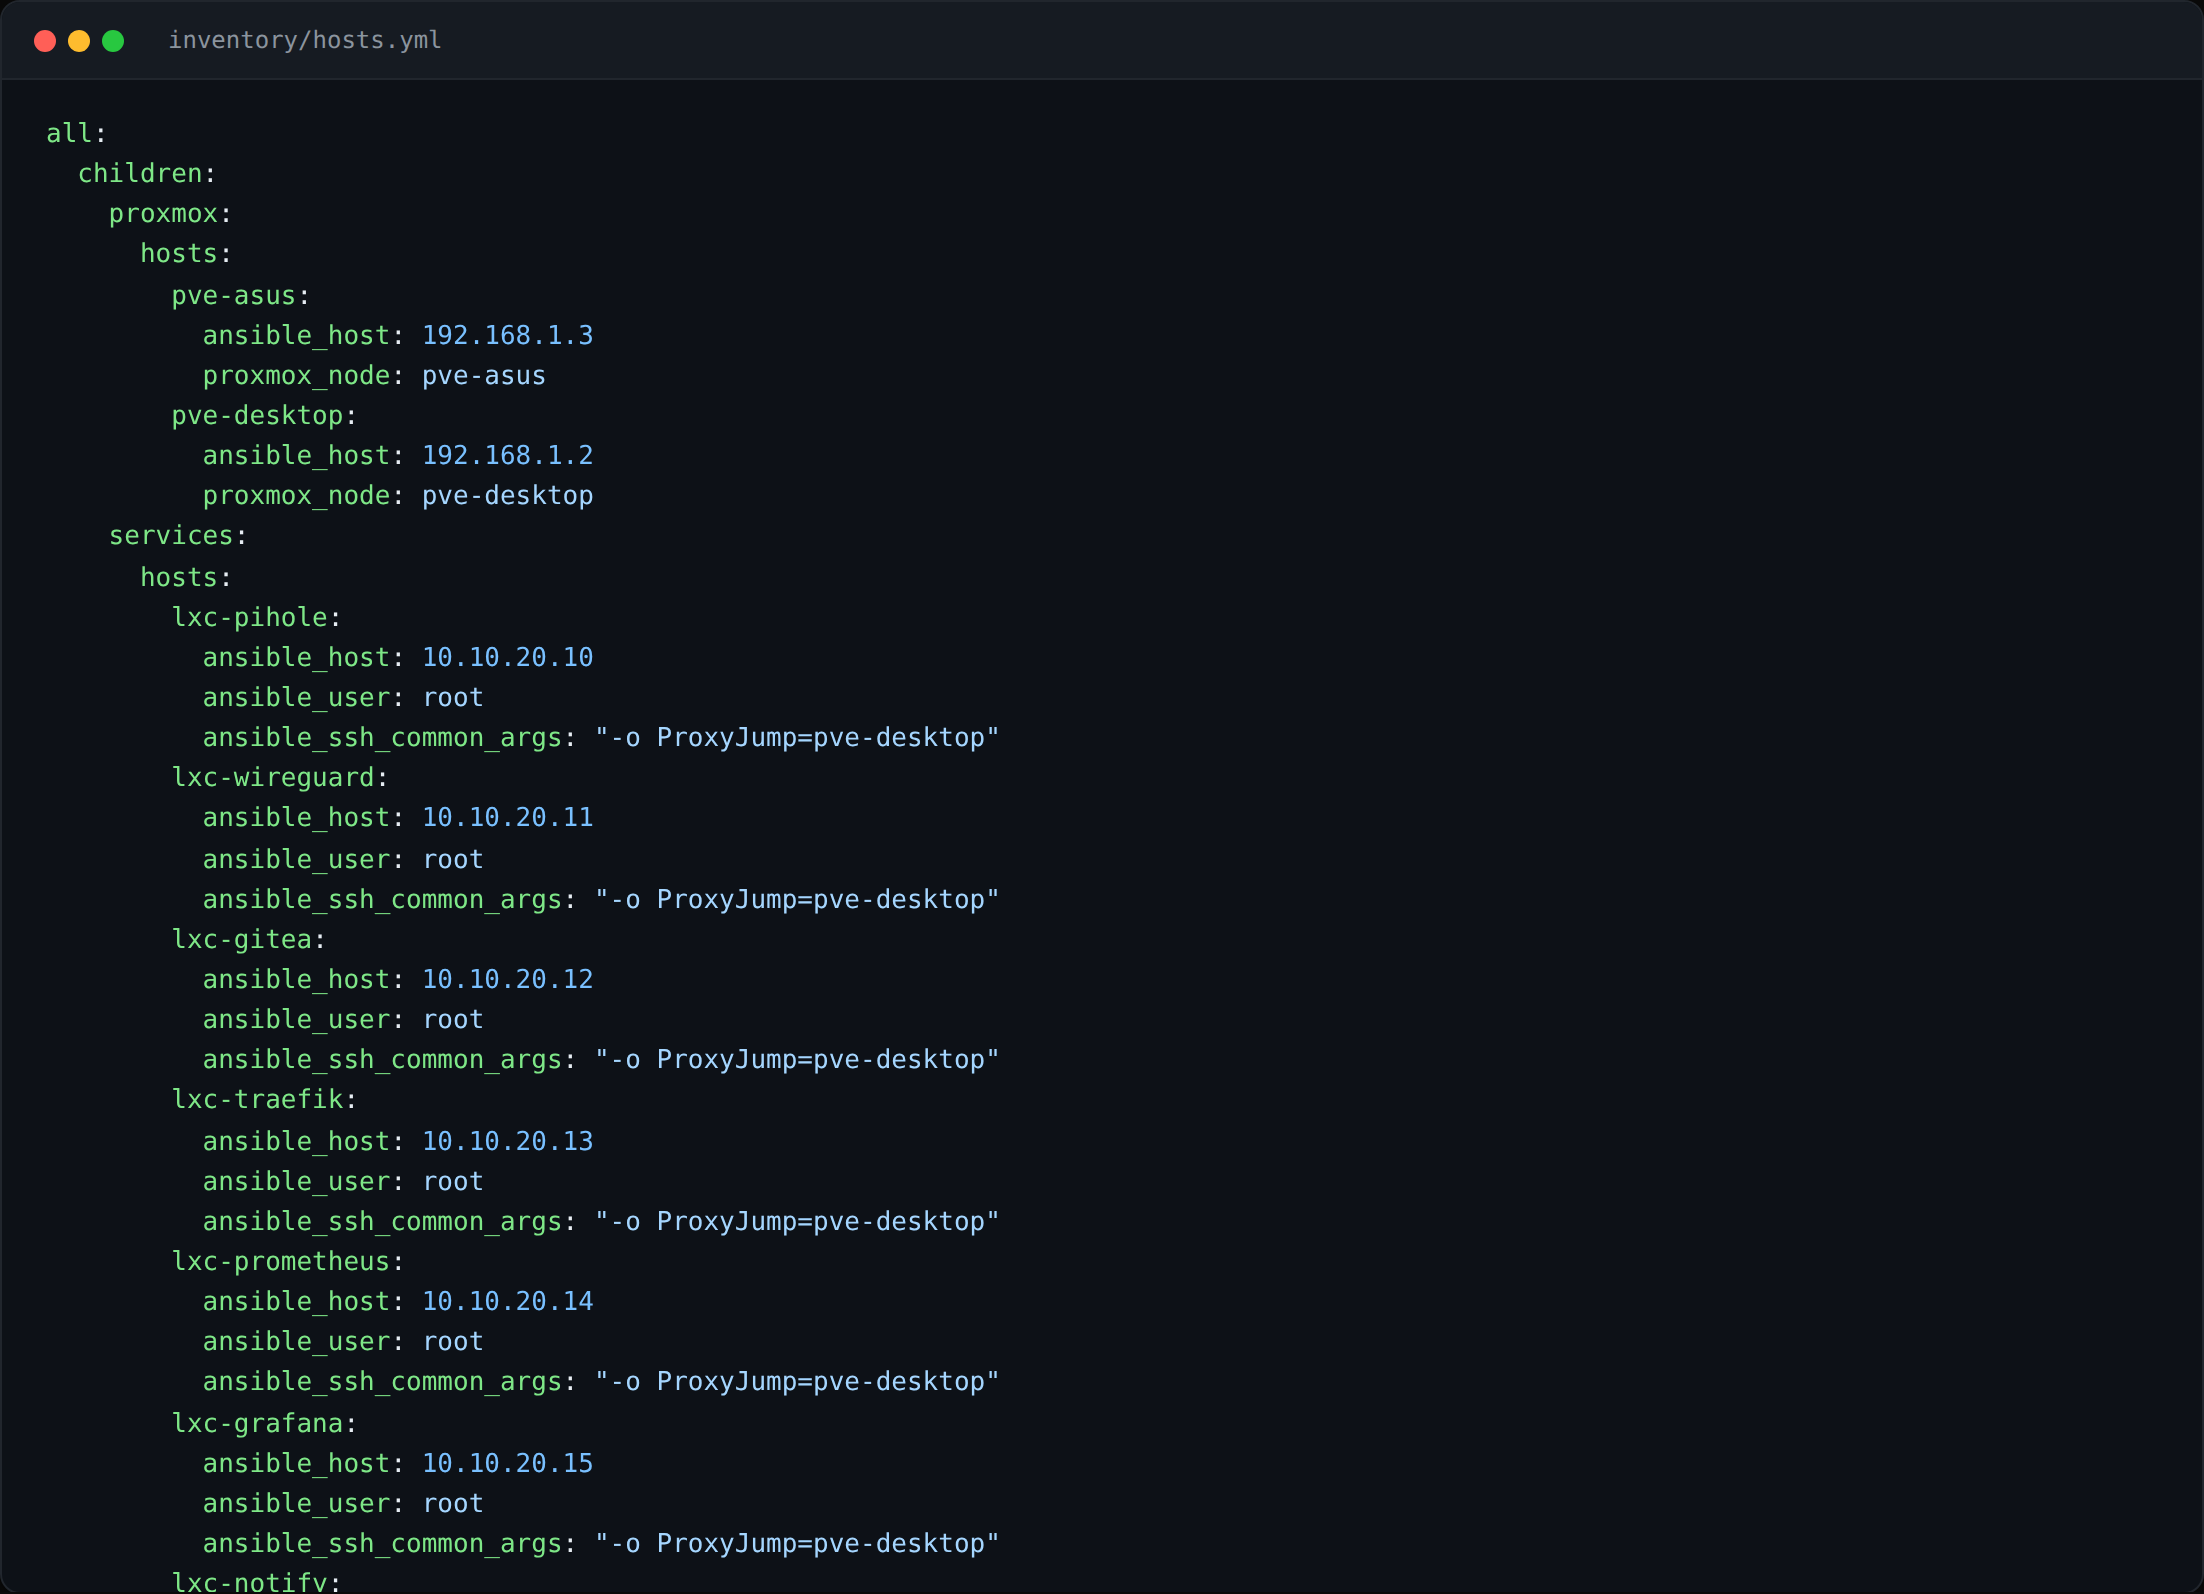The image size is (2204, 1594).
Task: Click the proxmox_node value "pve-asus"
Action: [484, 375]
